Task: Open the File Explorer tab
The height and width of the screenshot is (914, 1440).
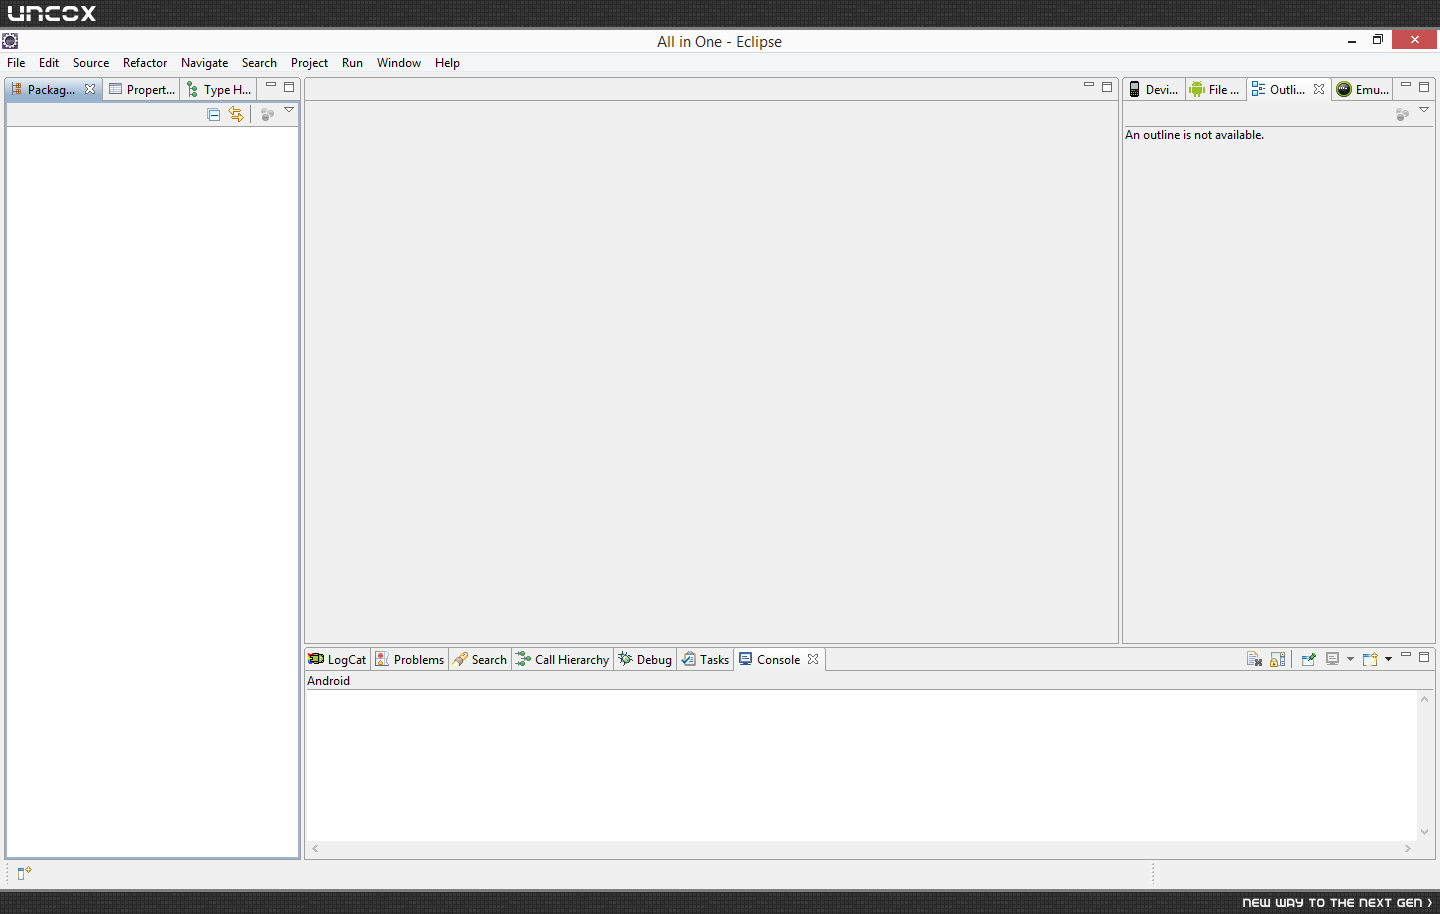Action: pyautogui.click(x=1215, y=89)
